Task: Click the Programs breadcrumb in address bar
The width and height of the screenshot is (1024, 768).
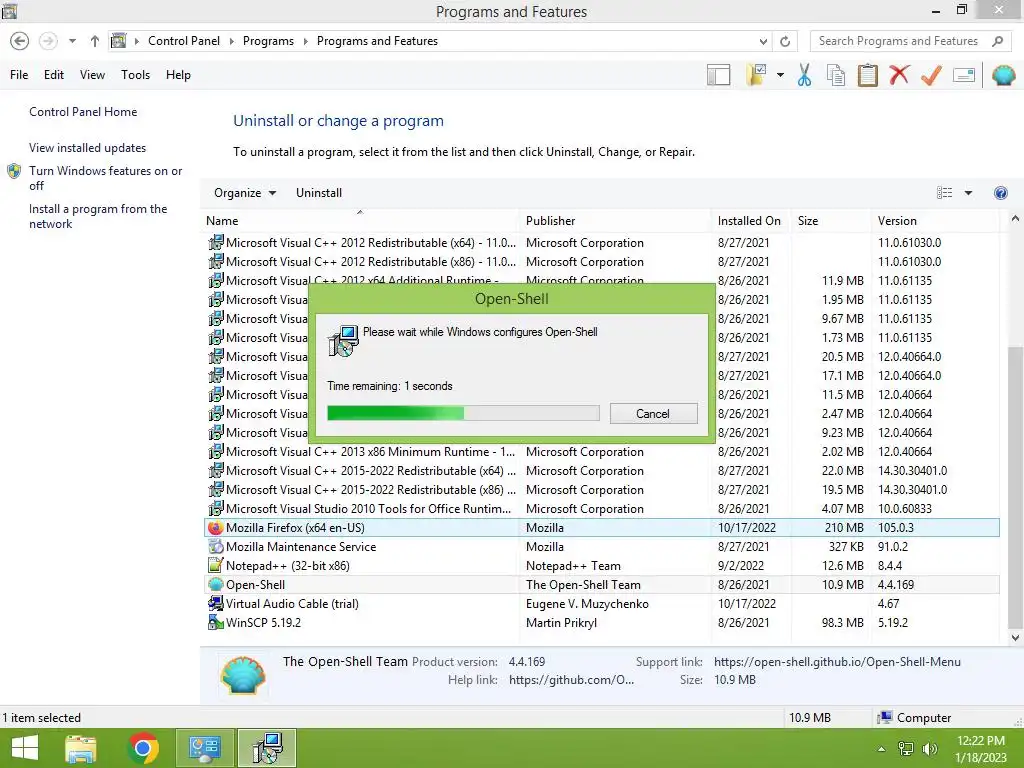Action: pyautogui.click(x=268, y=41)
